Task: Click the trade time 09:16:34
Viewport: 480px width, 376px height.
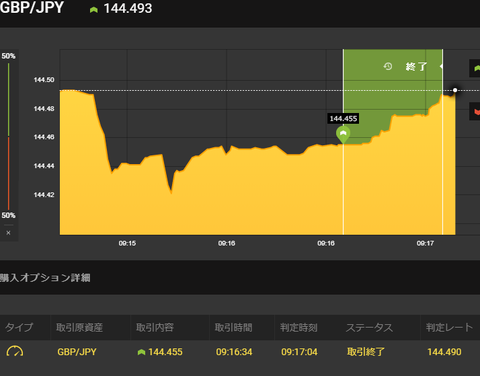Action: [x=234, y=352]
